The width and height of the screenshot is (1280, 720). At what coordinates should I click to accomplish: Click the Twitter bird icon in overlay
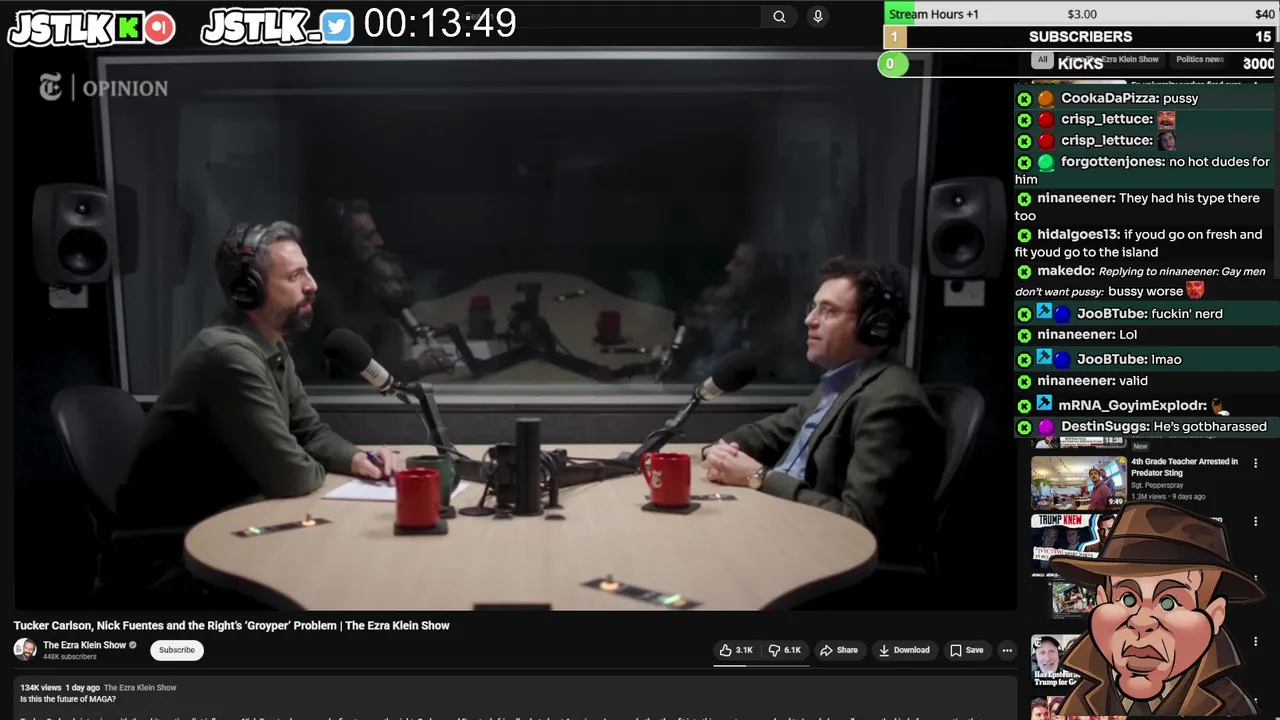tap(337, 27)
